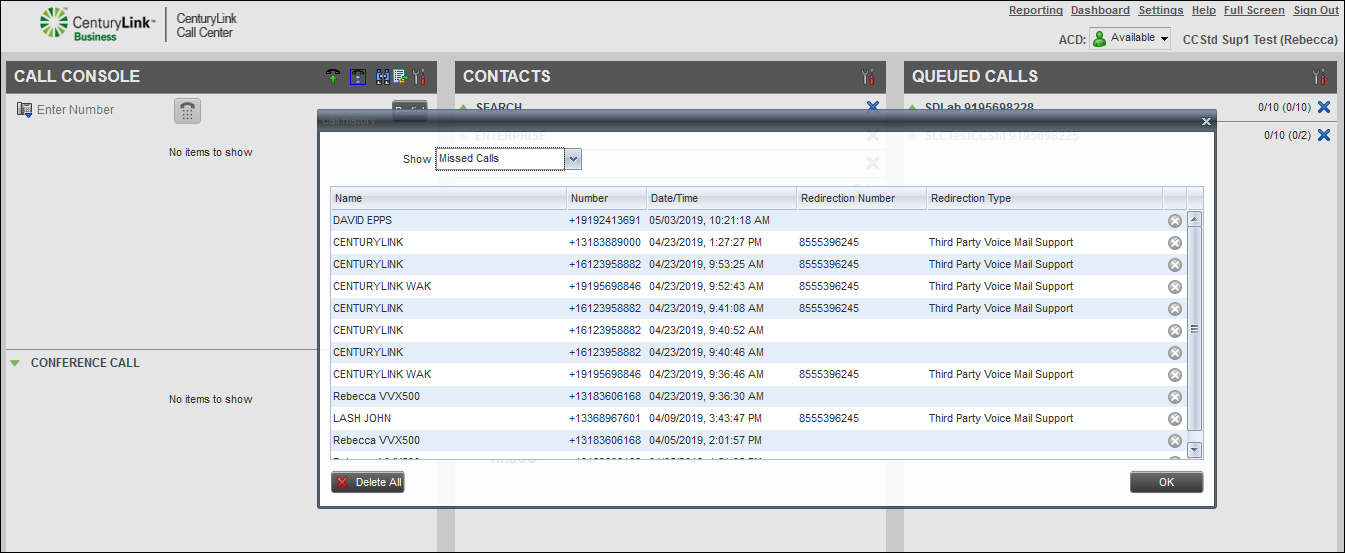Image resolution: width=1345 pixels, height=553 pixels.
Task: Open the Dashboard link
Action: [1100, 10]
